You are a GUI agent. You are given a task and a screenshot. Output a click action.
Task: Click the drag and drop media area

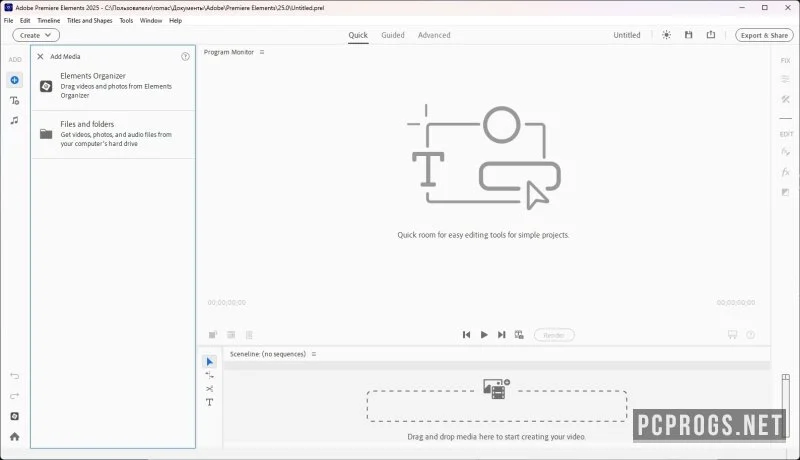point(496,406)
